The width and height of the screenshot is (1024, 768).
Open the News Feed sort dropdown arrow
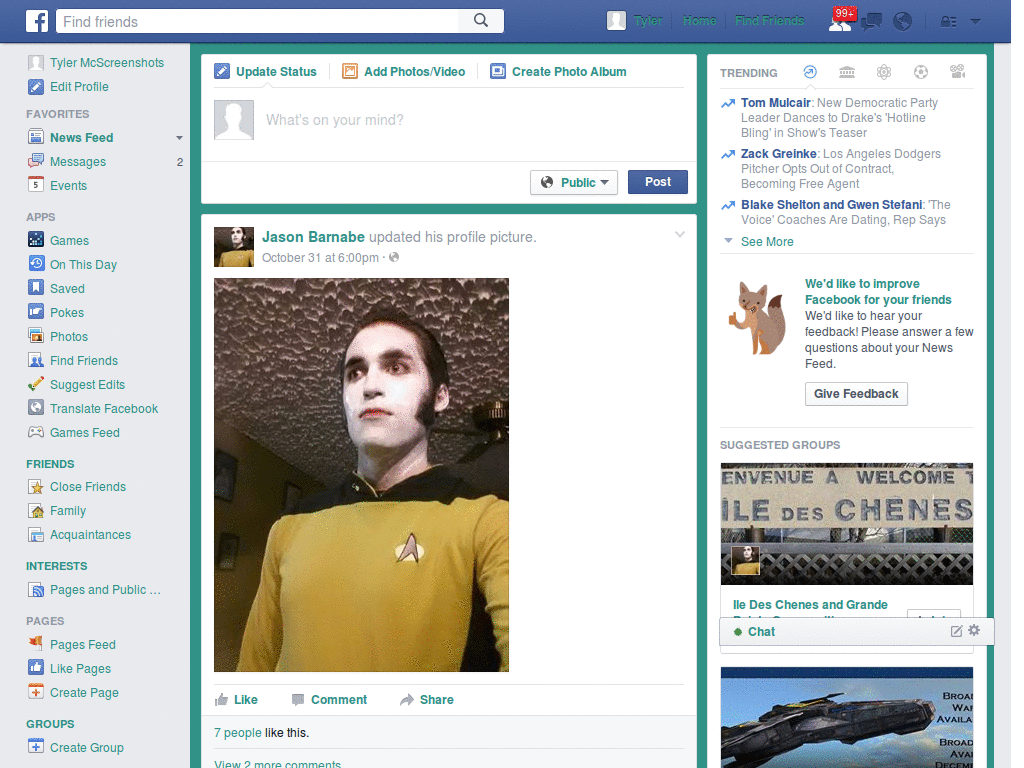click(x=179, y=138)
